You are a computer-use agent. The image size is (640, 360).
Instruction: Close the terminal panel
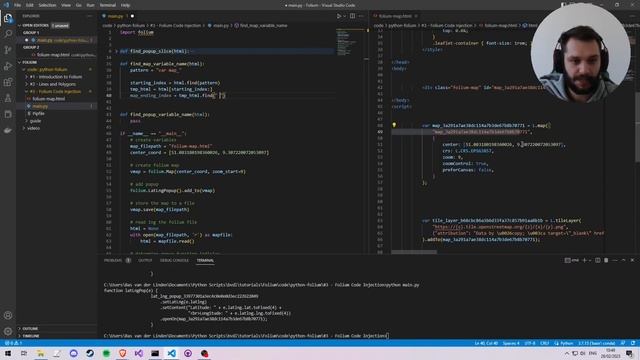point(632,260)
